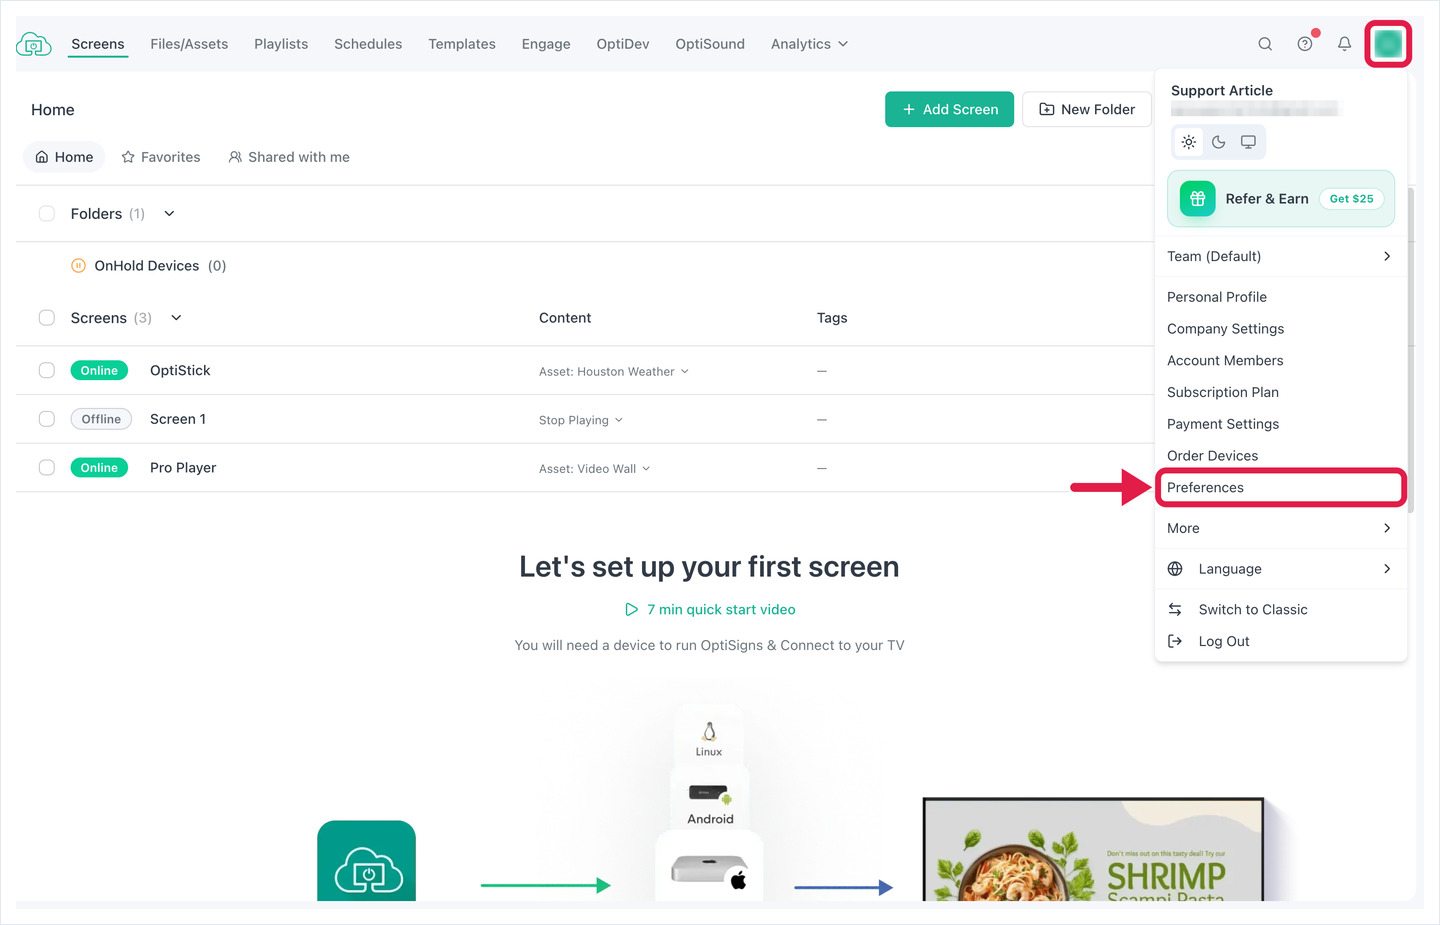Click the Switch to Classic arrows icon

(x=1176, y=609)
